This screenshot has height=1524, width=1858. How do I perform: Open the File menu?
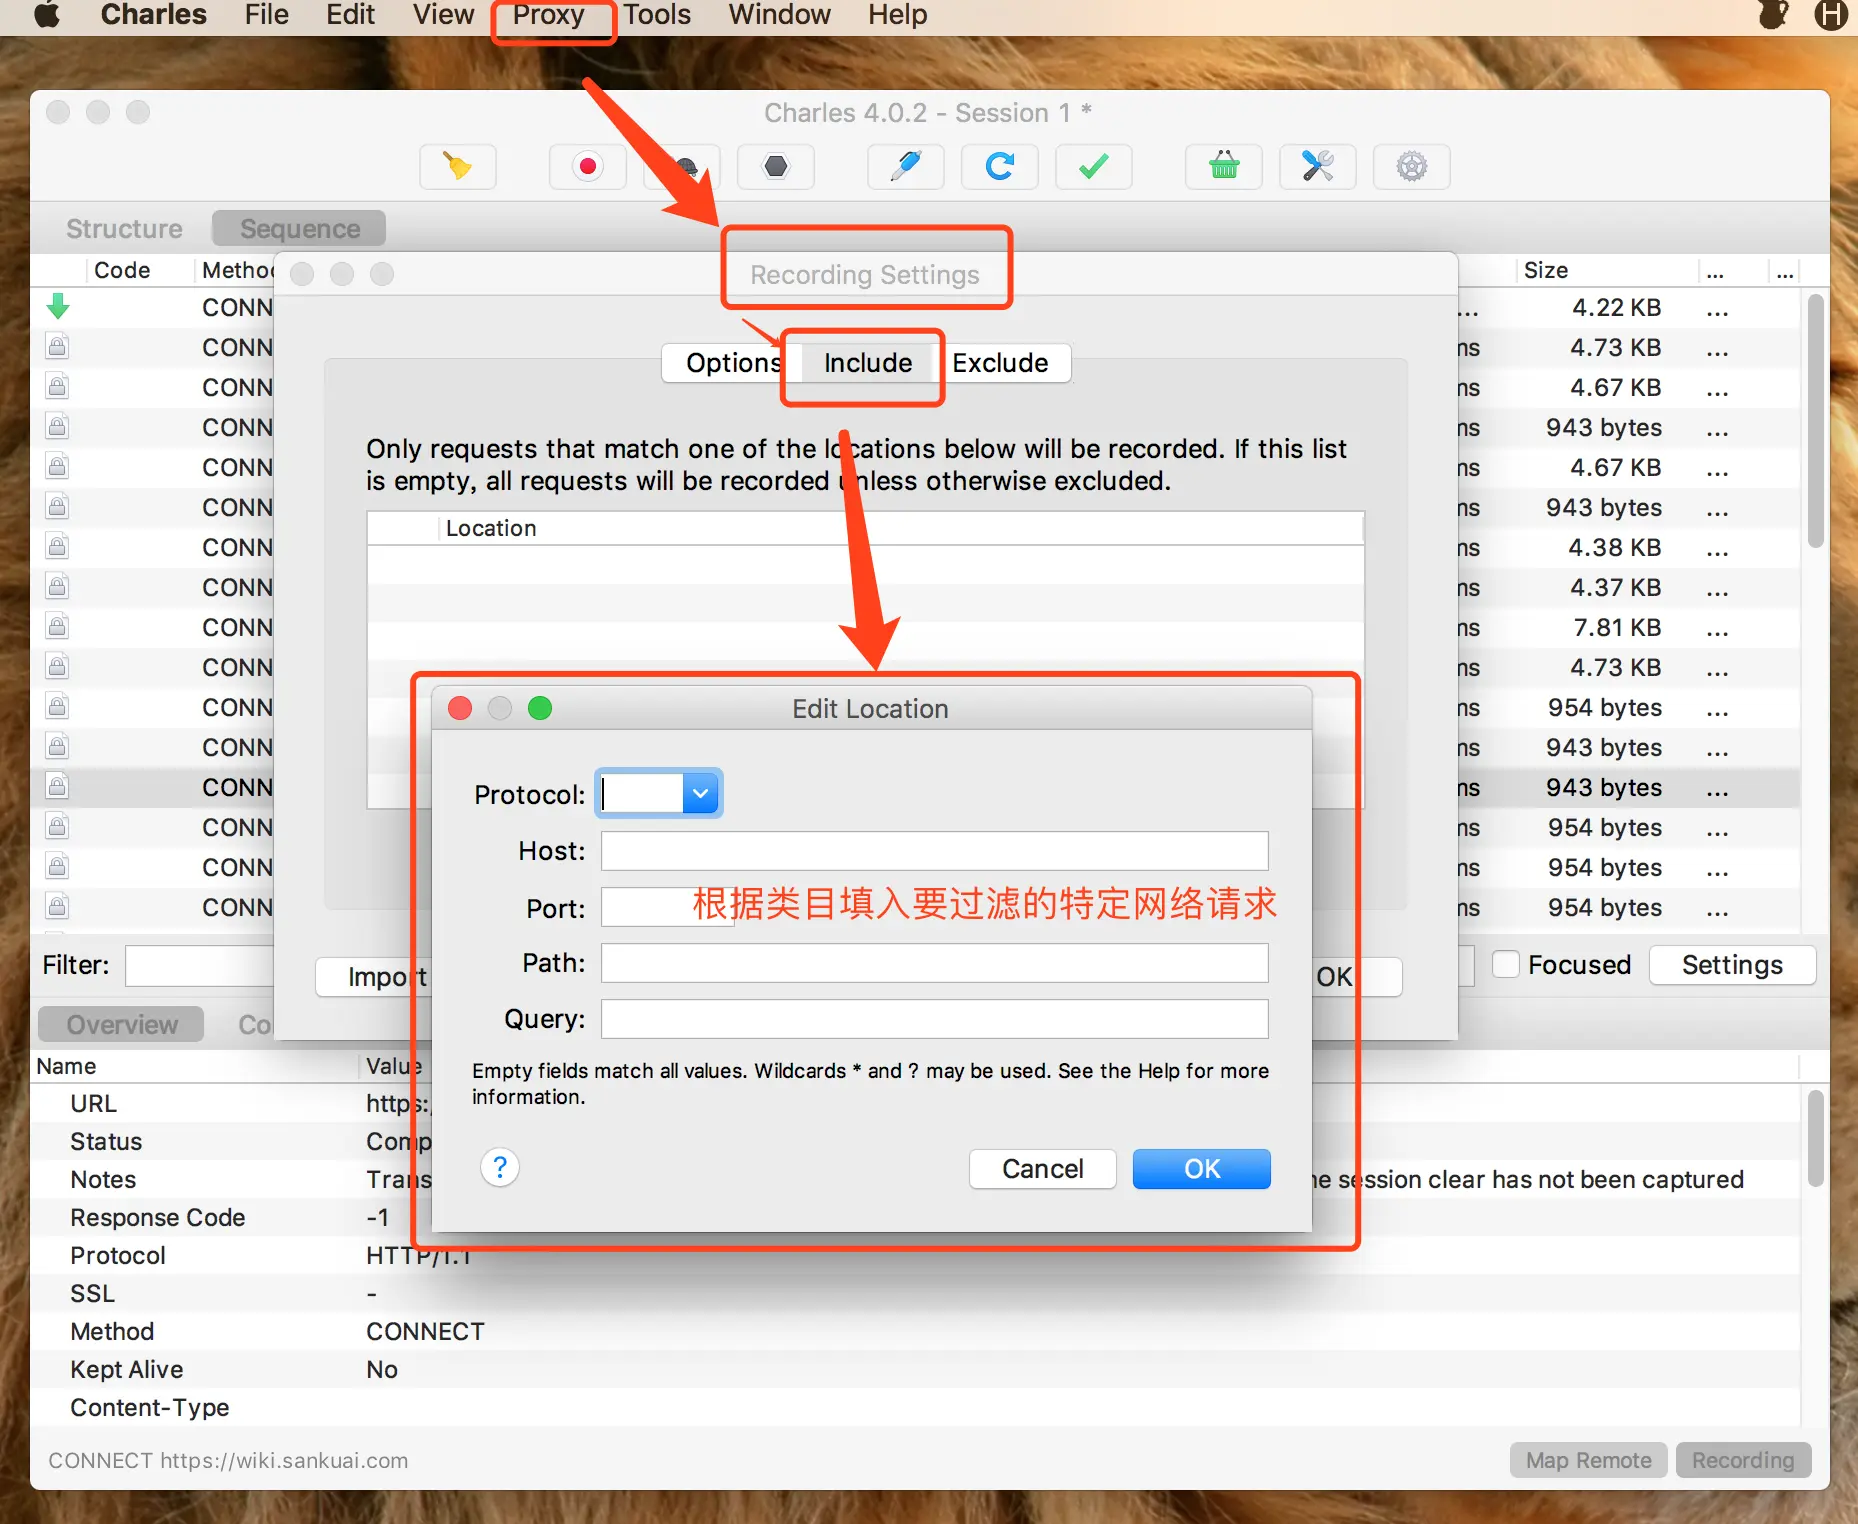tap(266, 15)
